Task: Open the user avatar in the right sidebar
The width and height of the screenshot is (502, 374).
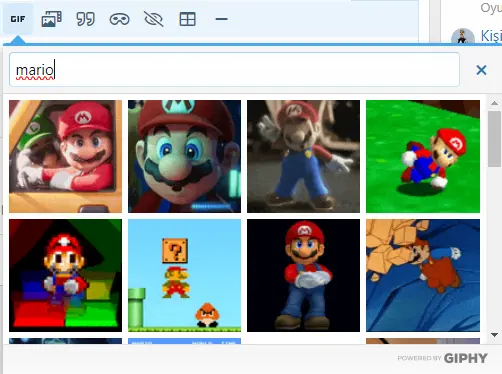Action: (463, 37)
